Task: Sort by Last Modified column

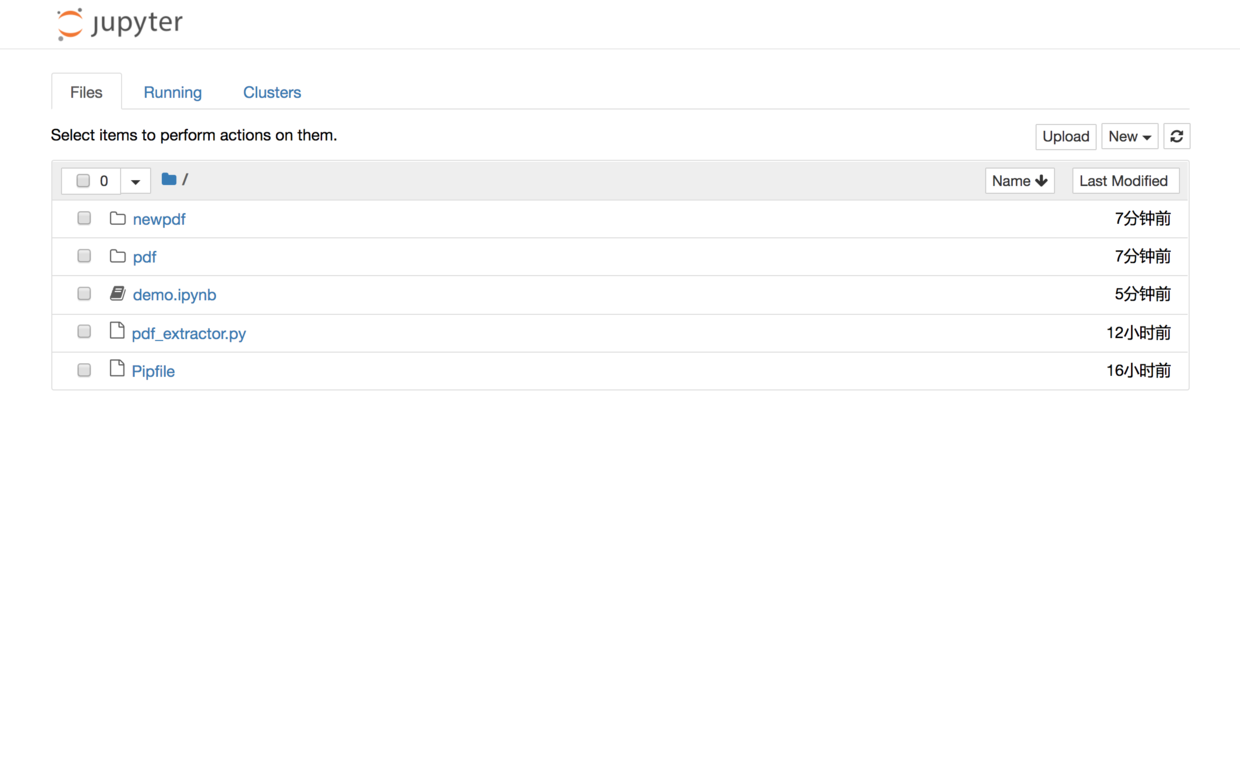Action: point(1124,181)
